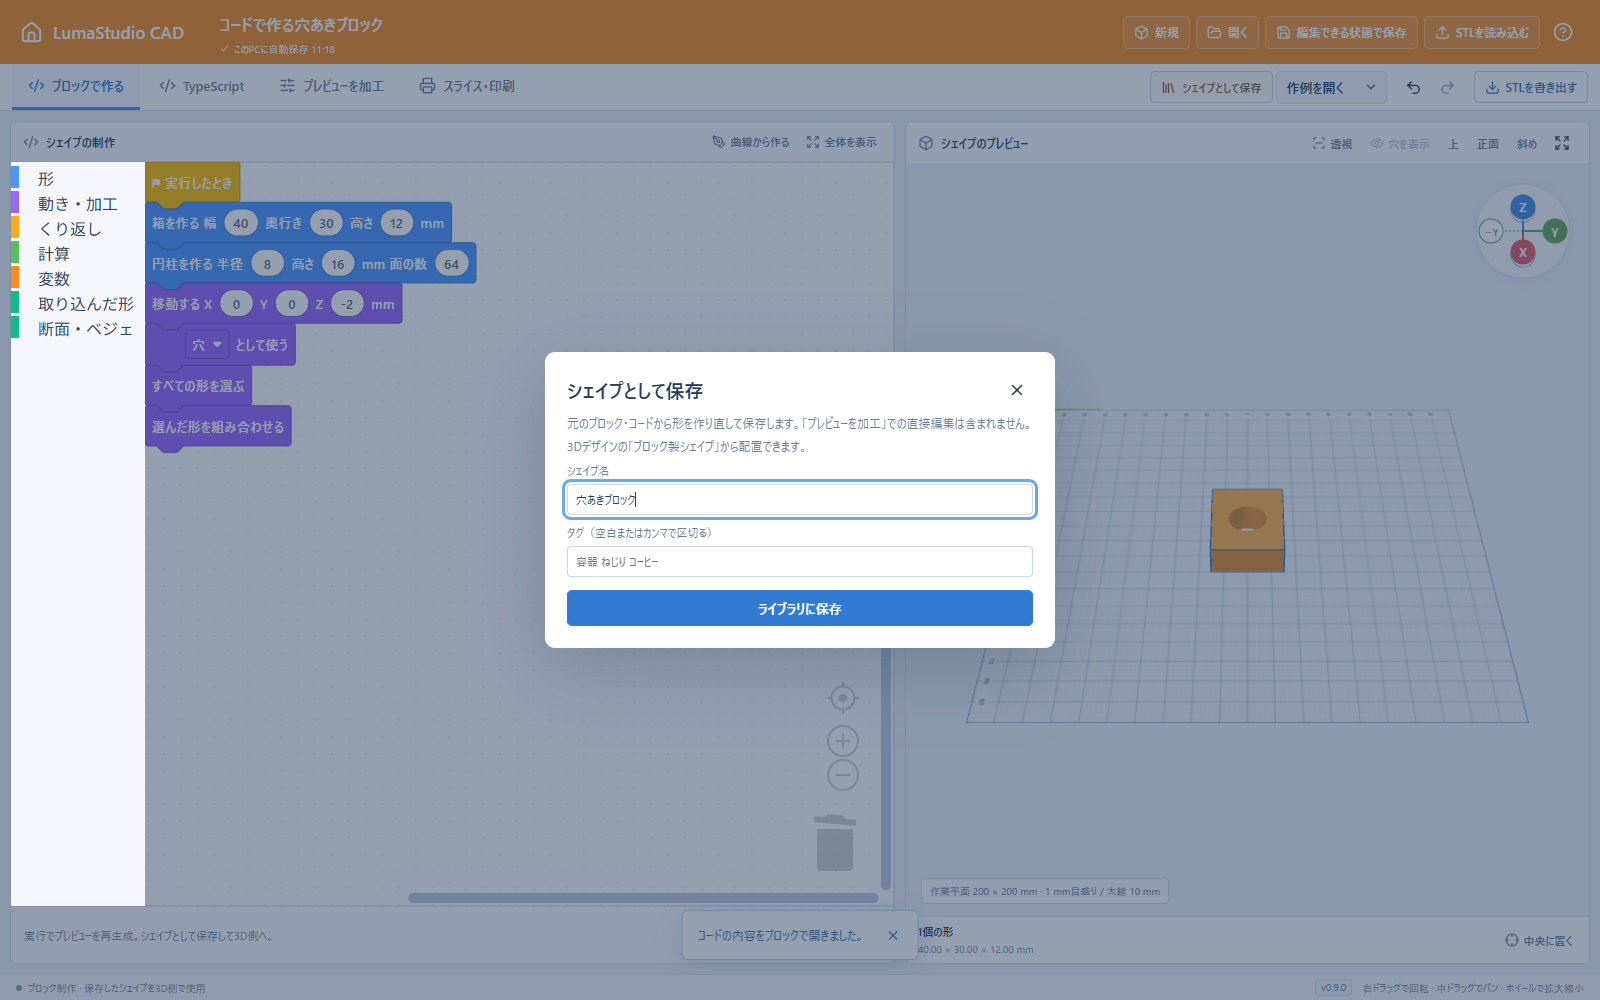Select the 上 top view button
Image resolution: width=1600 pixels, height=1000 pixels.
coord(1453,144)
